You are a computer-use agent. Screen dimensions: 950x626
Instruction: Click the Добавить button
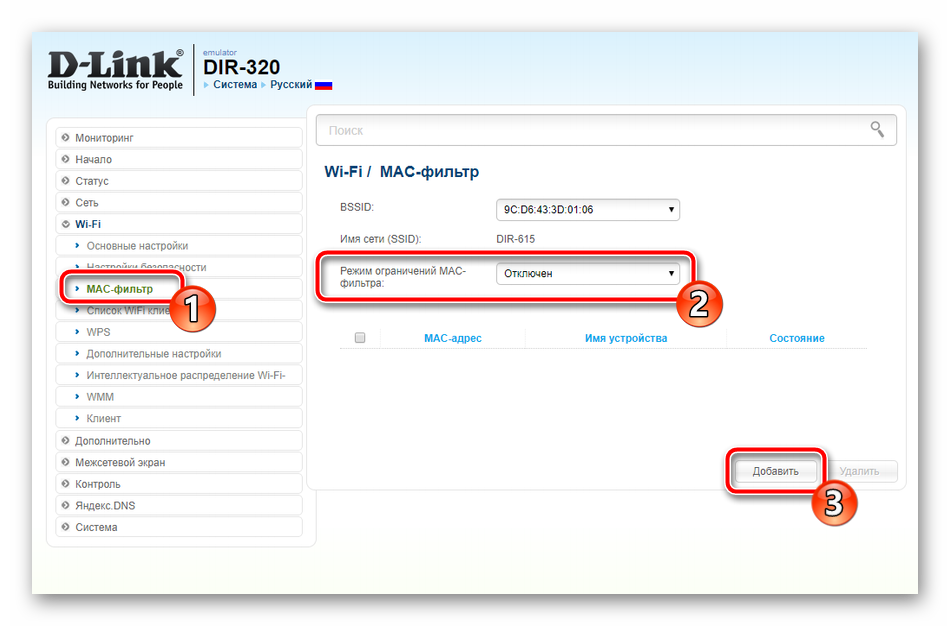[x=776, y=471]
